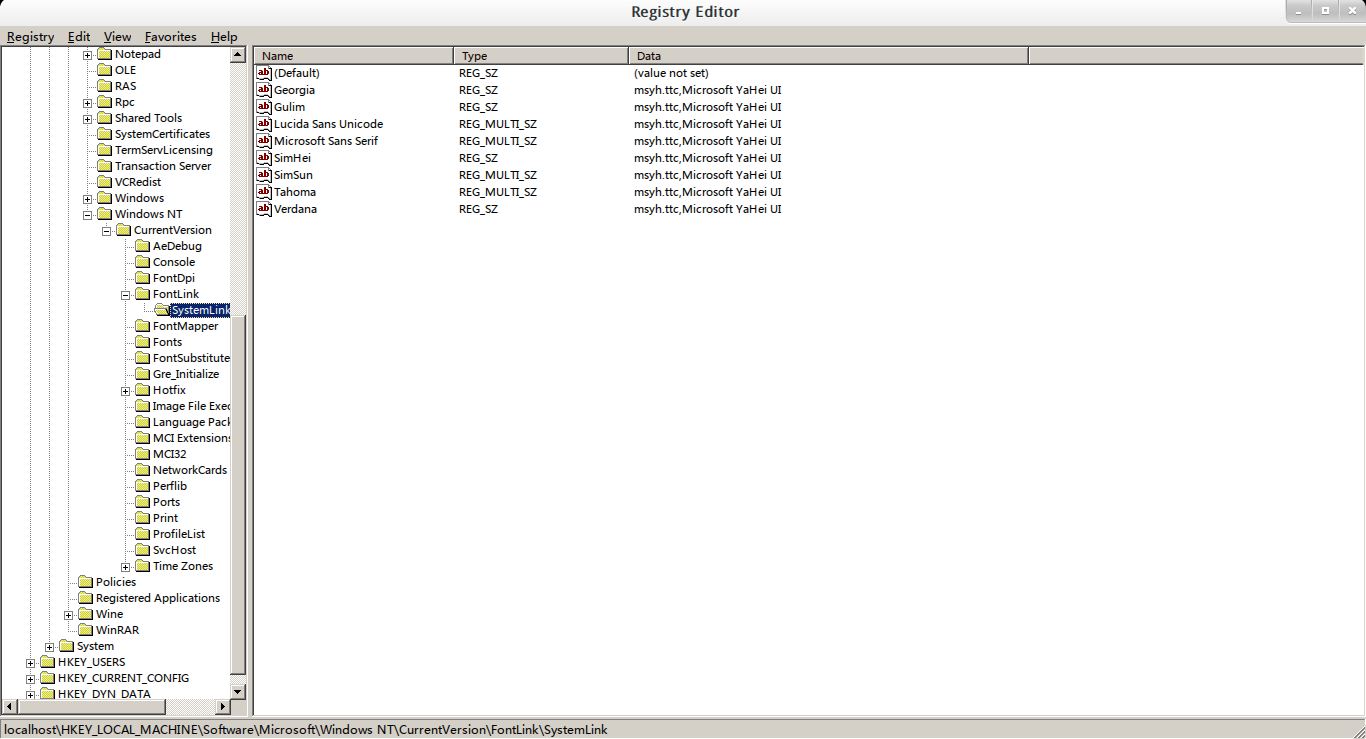1366x739 pixels.
Task: Click the Perflib folder icon
Action: (x=142, y=486)
